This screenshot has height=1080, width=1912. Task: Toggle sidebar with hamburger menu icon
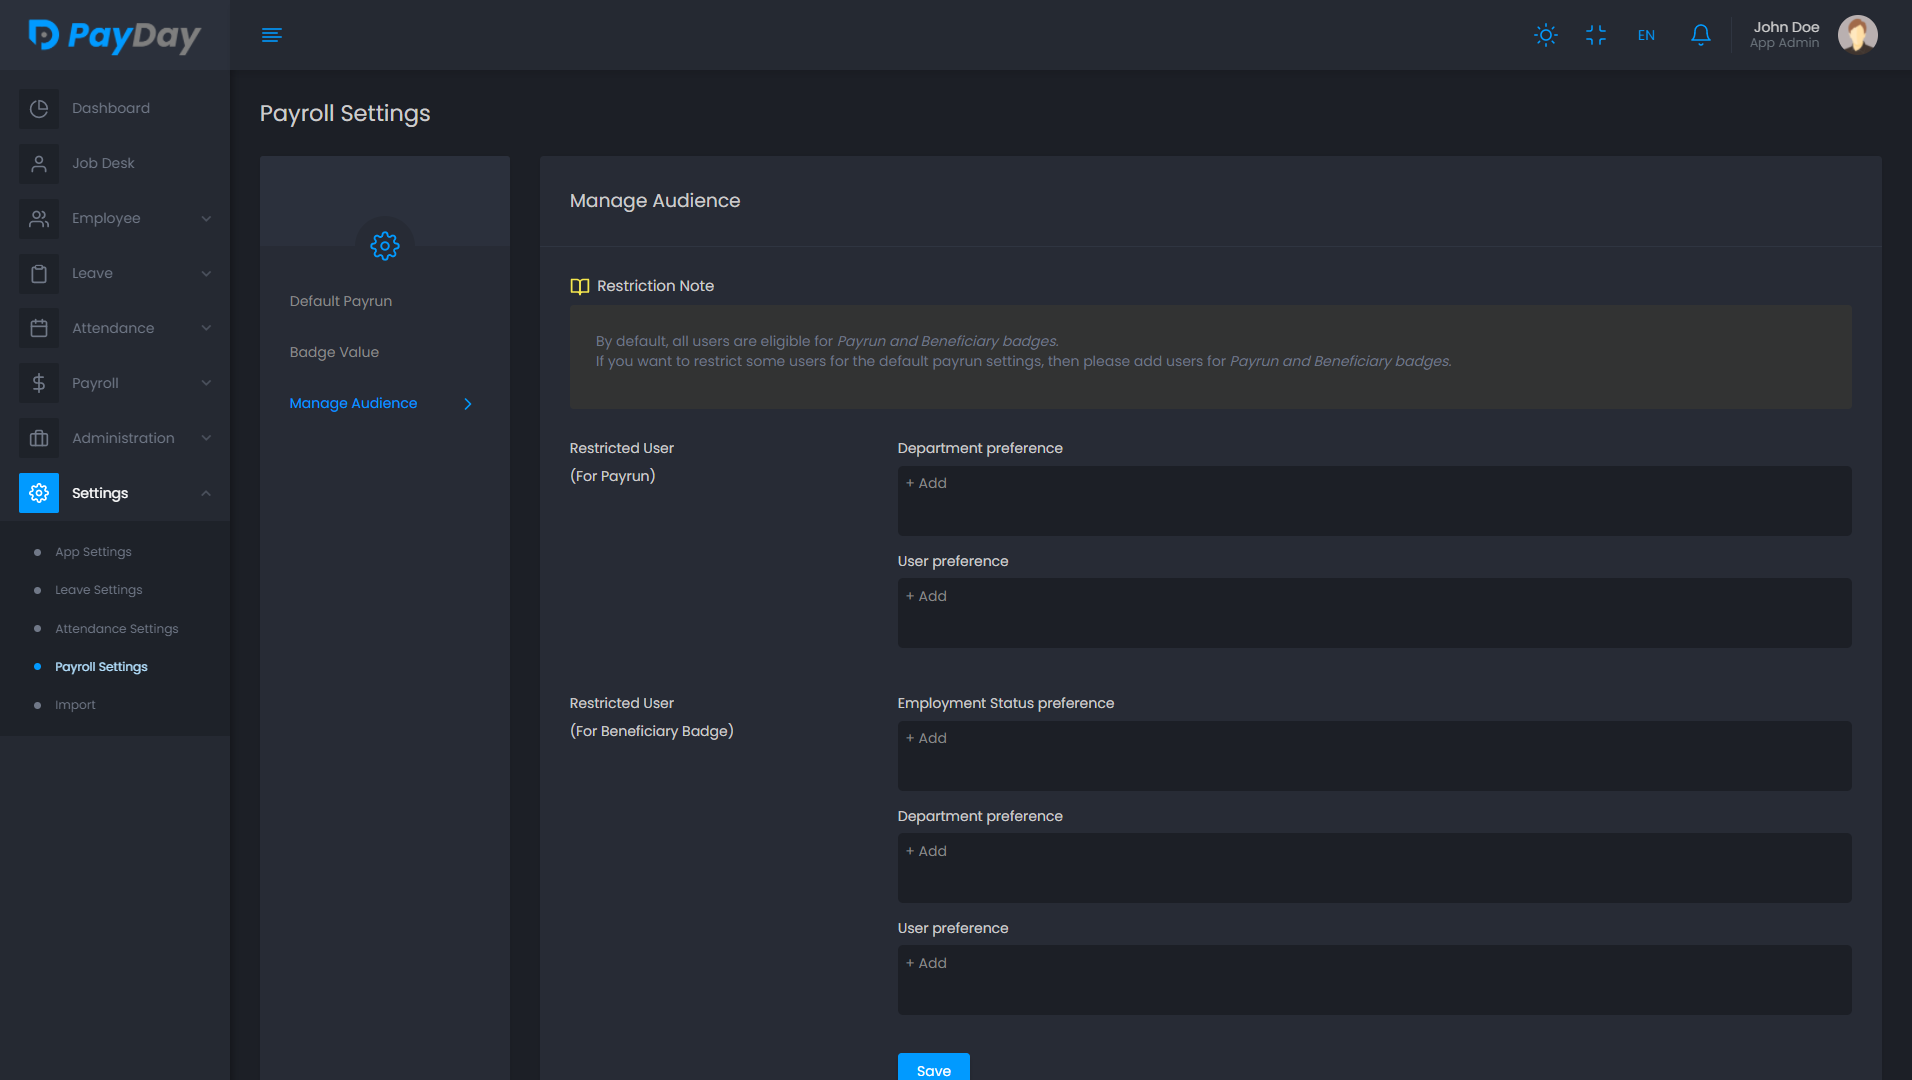pos(271,35)
